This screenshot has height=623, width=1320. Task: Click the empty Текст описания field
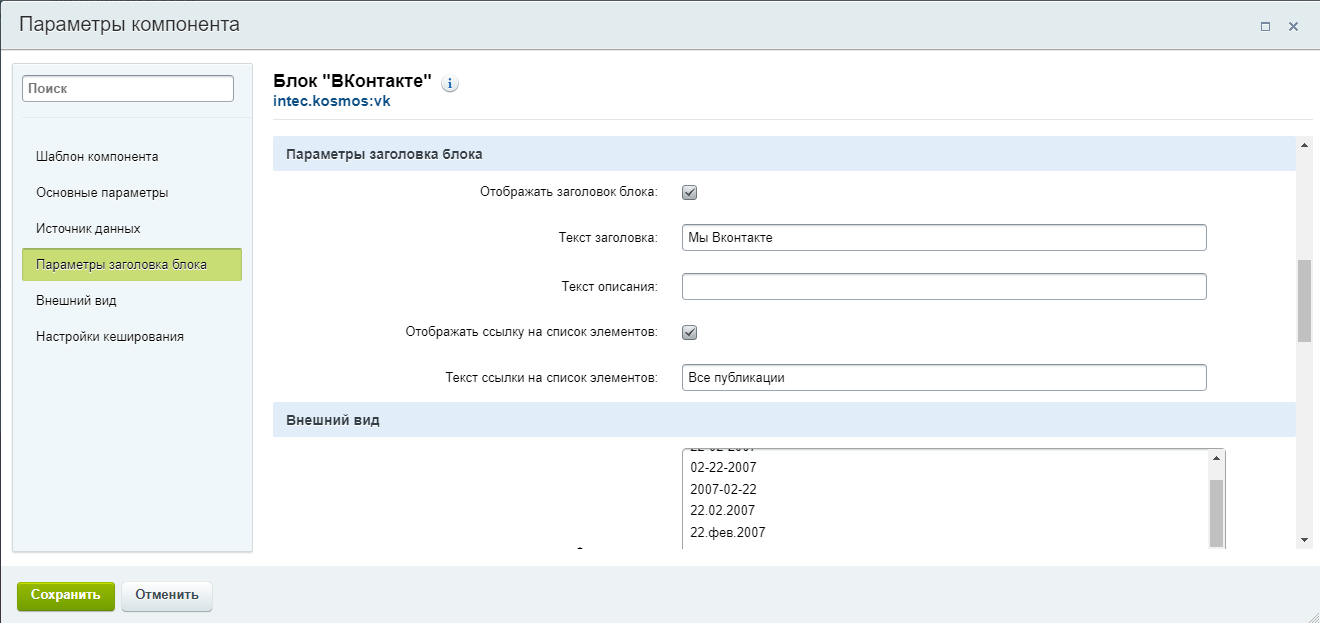click(x=944, y=287)
